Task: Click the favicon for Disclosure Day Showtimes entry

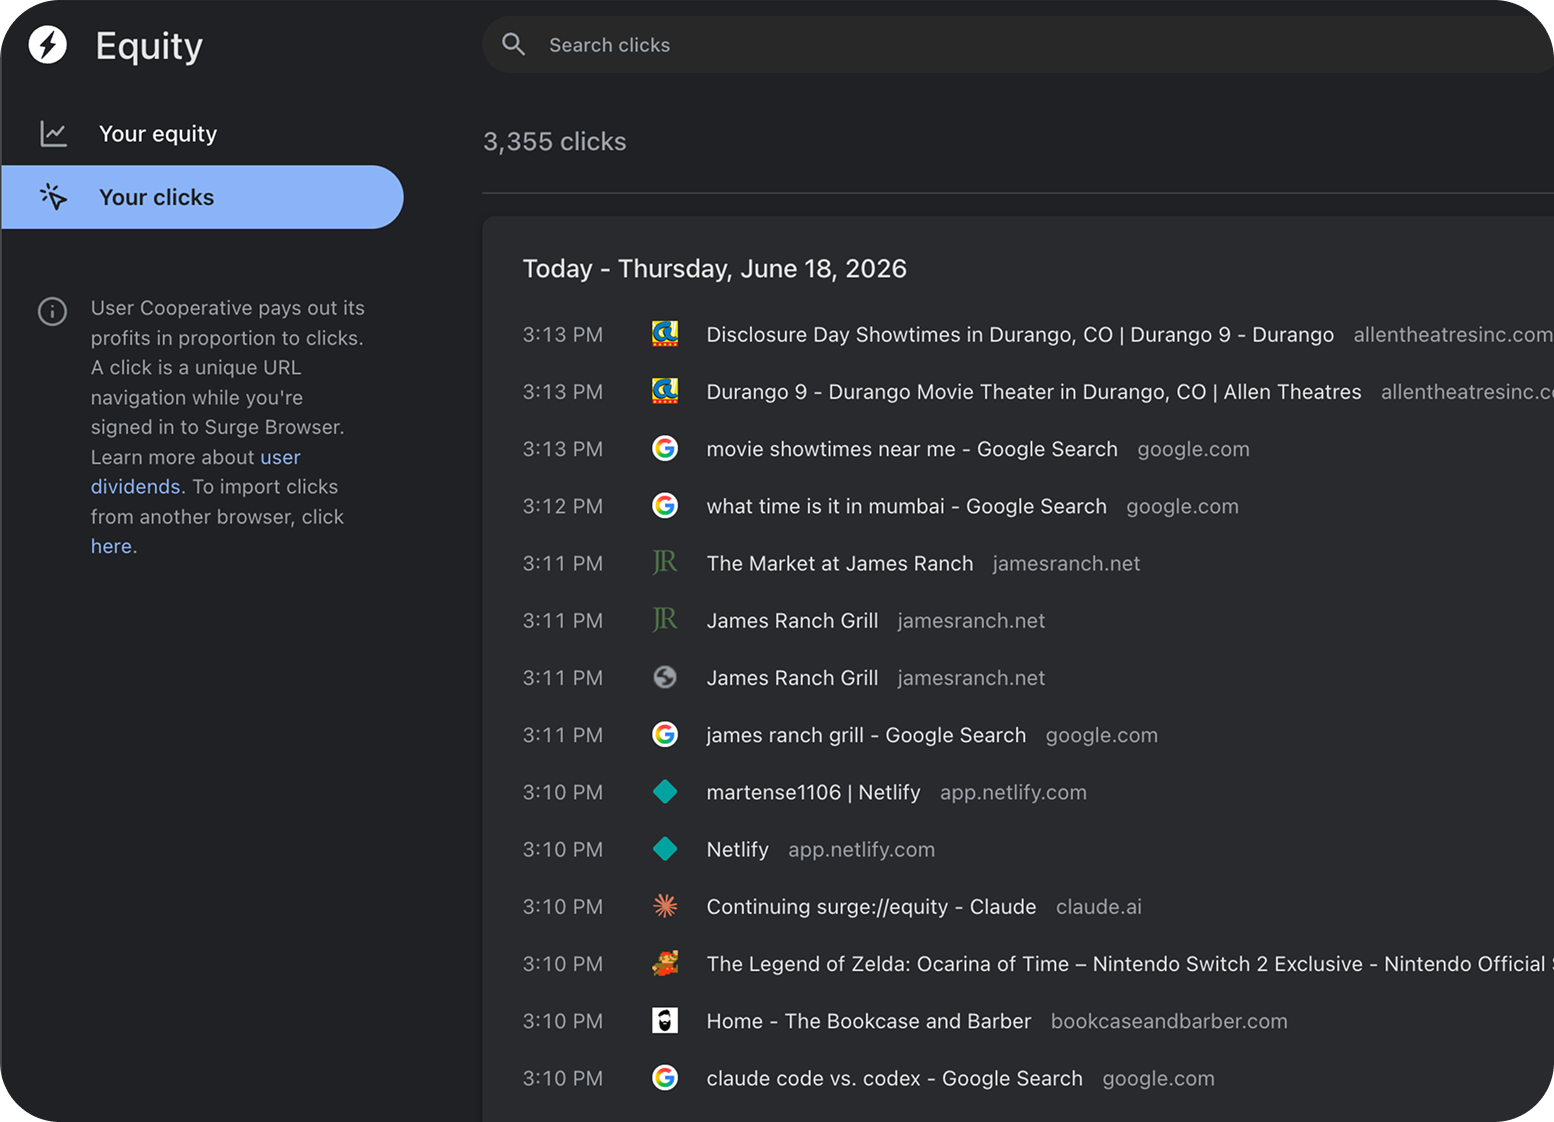Action: 665,334
